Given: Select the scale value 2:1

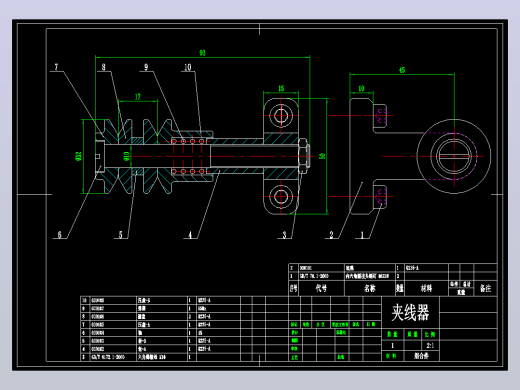Looking at the screenshot, I should tap(430, 345).
